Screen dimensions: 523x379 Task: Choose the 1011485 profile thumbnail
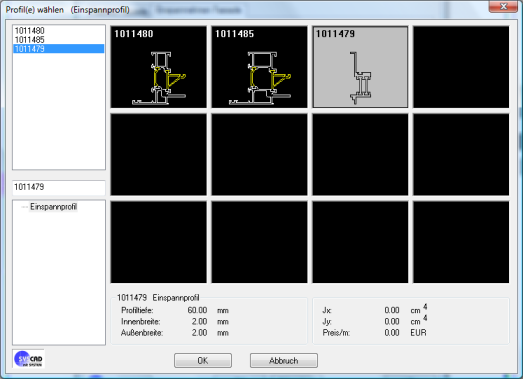[259, 67]
